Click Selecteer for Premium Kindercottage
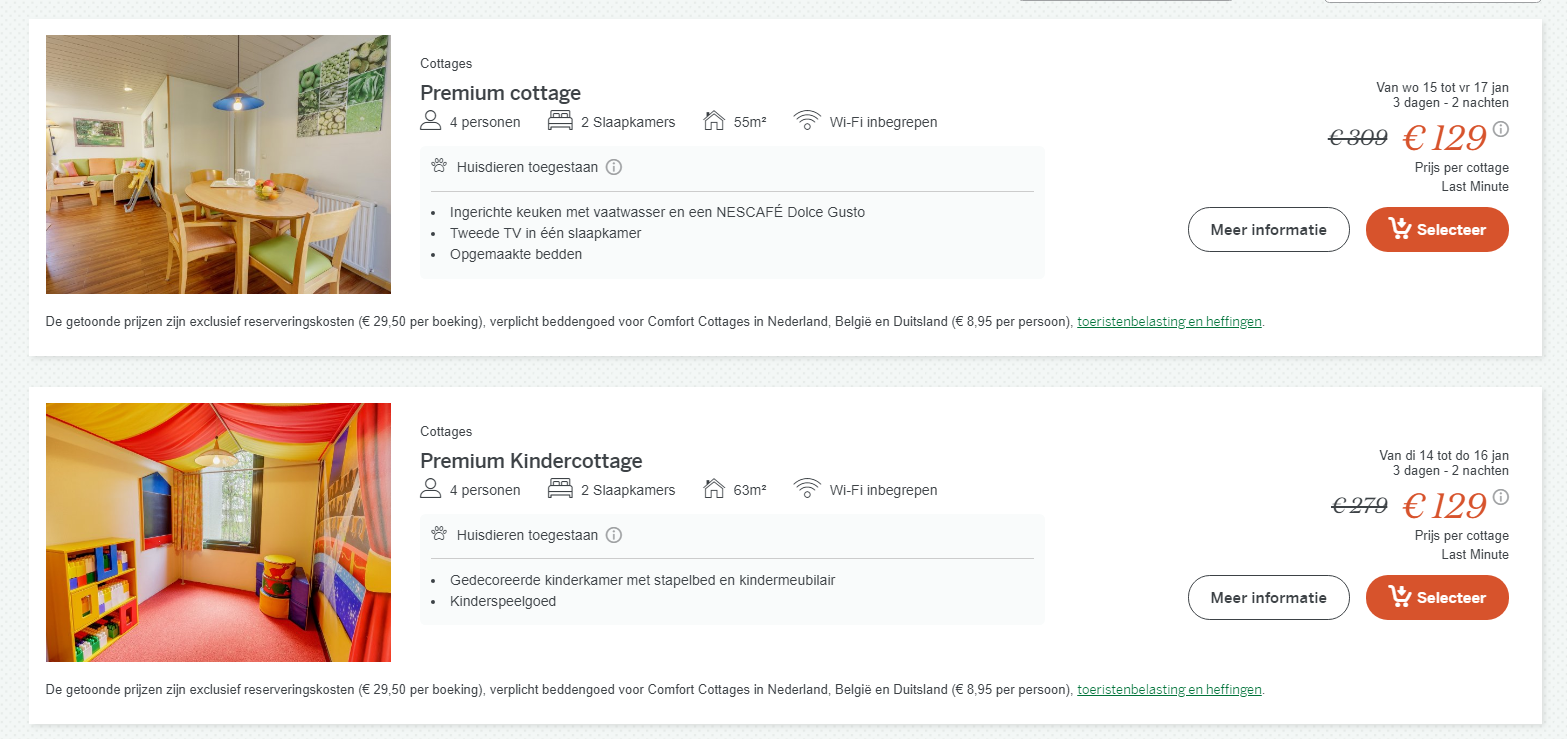 click(1437, 597)
